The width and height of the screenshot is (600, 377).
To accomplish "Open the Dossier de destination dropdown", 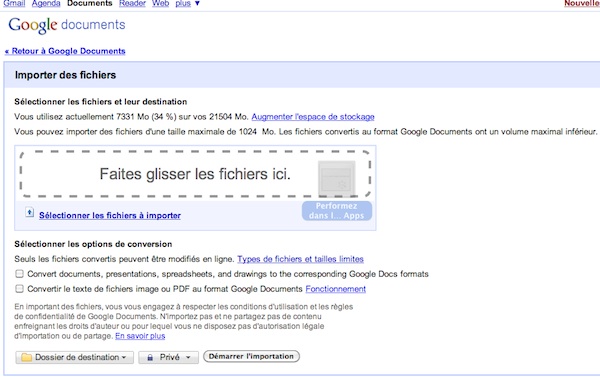I will pos(75,357).
